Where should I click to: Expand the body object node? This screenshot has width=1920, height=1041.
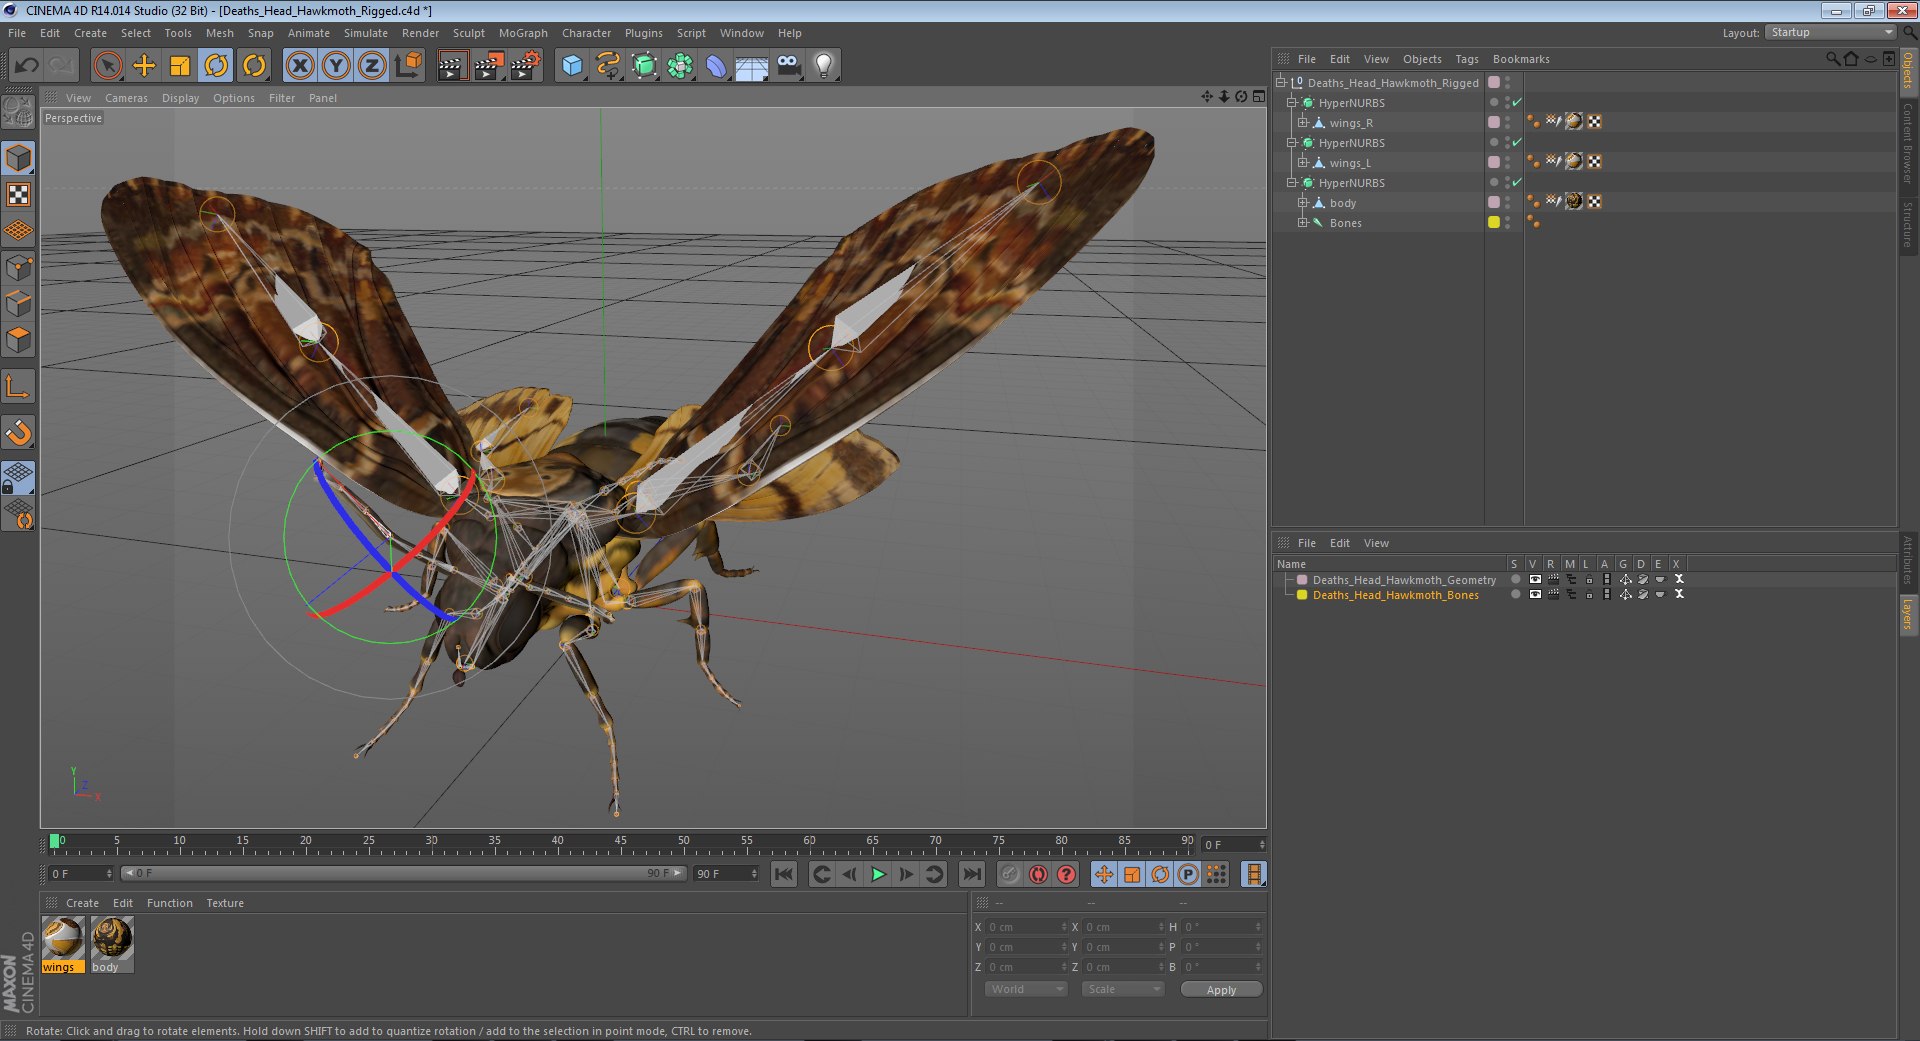pos(1303,203)
